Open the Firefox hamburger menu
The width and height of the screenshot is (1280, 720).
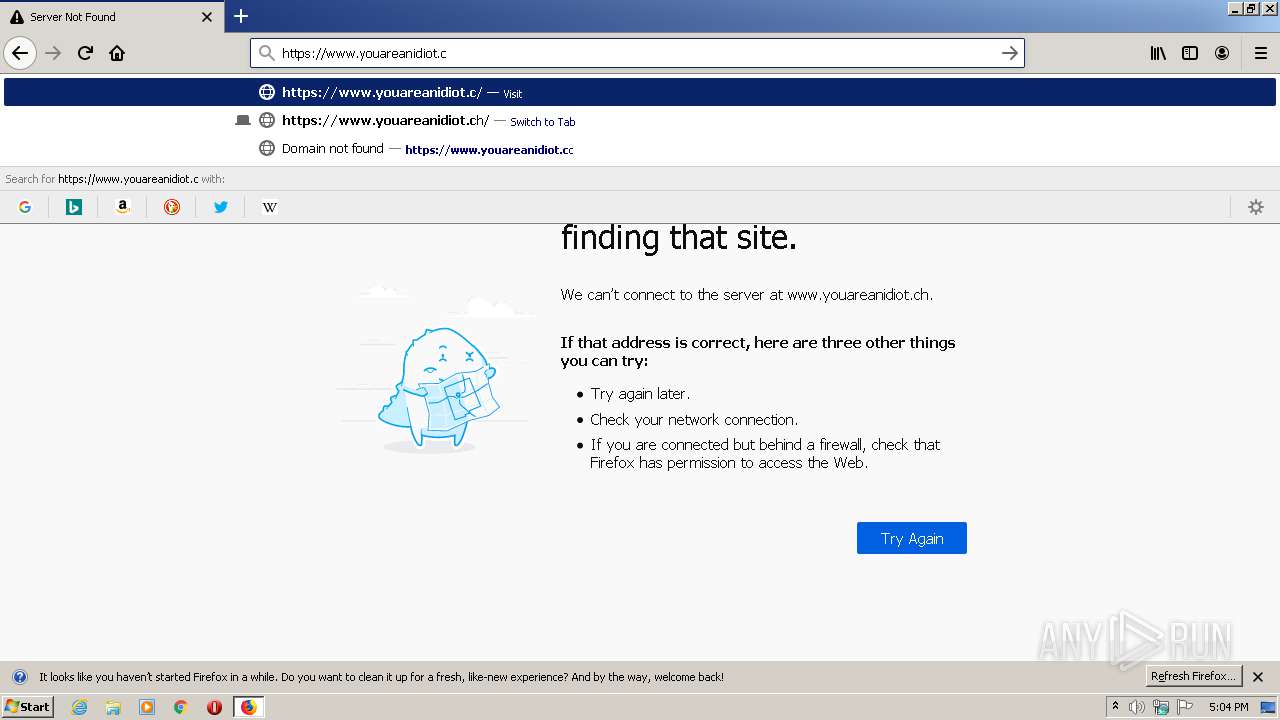click(x=1260, y=53)
